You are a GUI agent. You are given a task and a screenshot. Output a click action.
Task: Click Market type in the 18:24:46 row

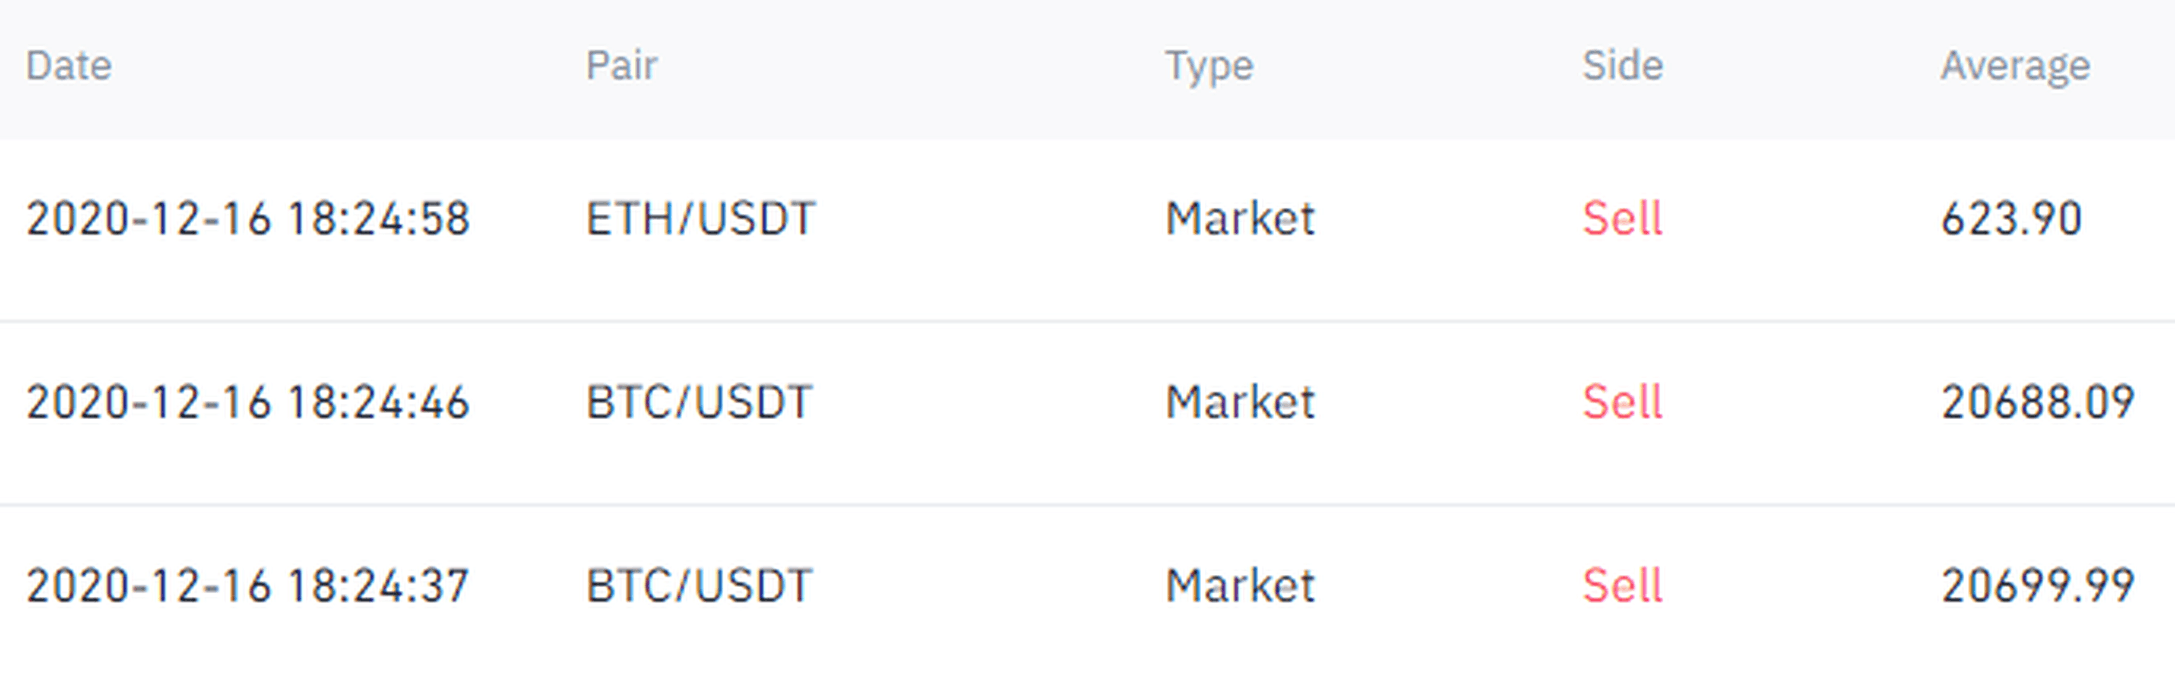click(x=1240, y=403)
